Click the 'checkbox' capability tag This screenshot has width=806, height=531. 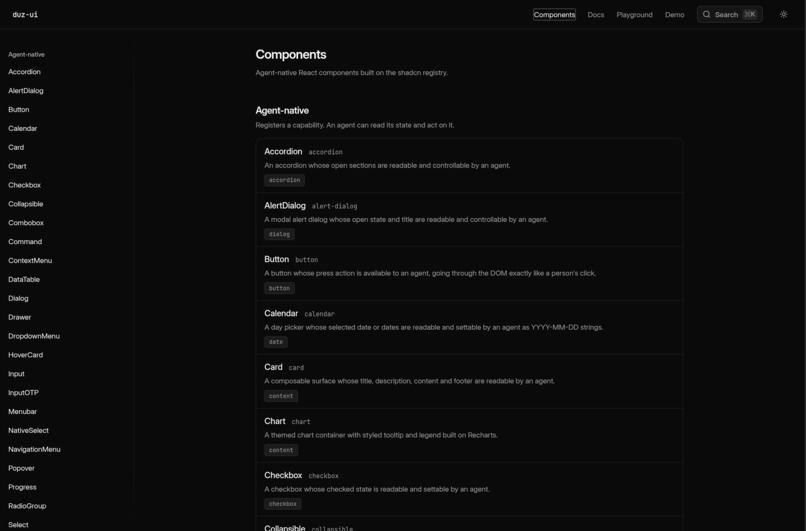pos(283,504)
